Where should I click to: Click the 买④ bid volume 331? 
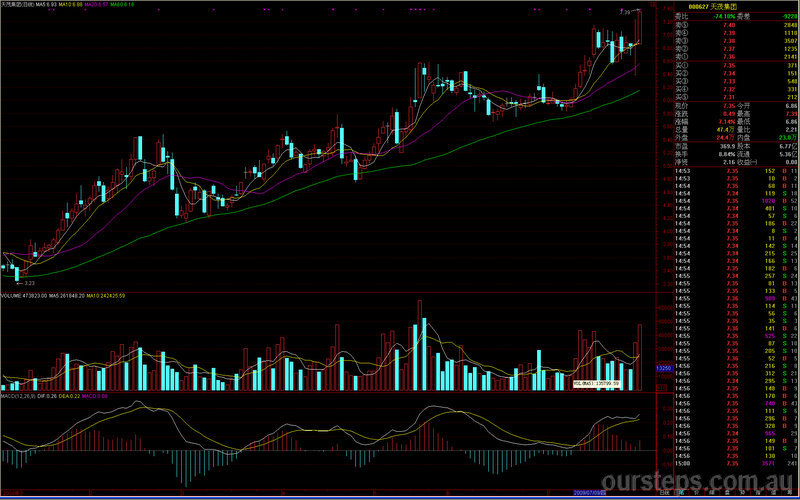(792, 89)
